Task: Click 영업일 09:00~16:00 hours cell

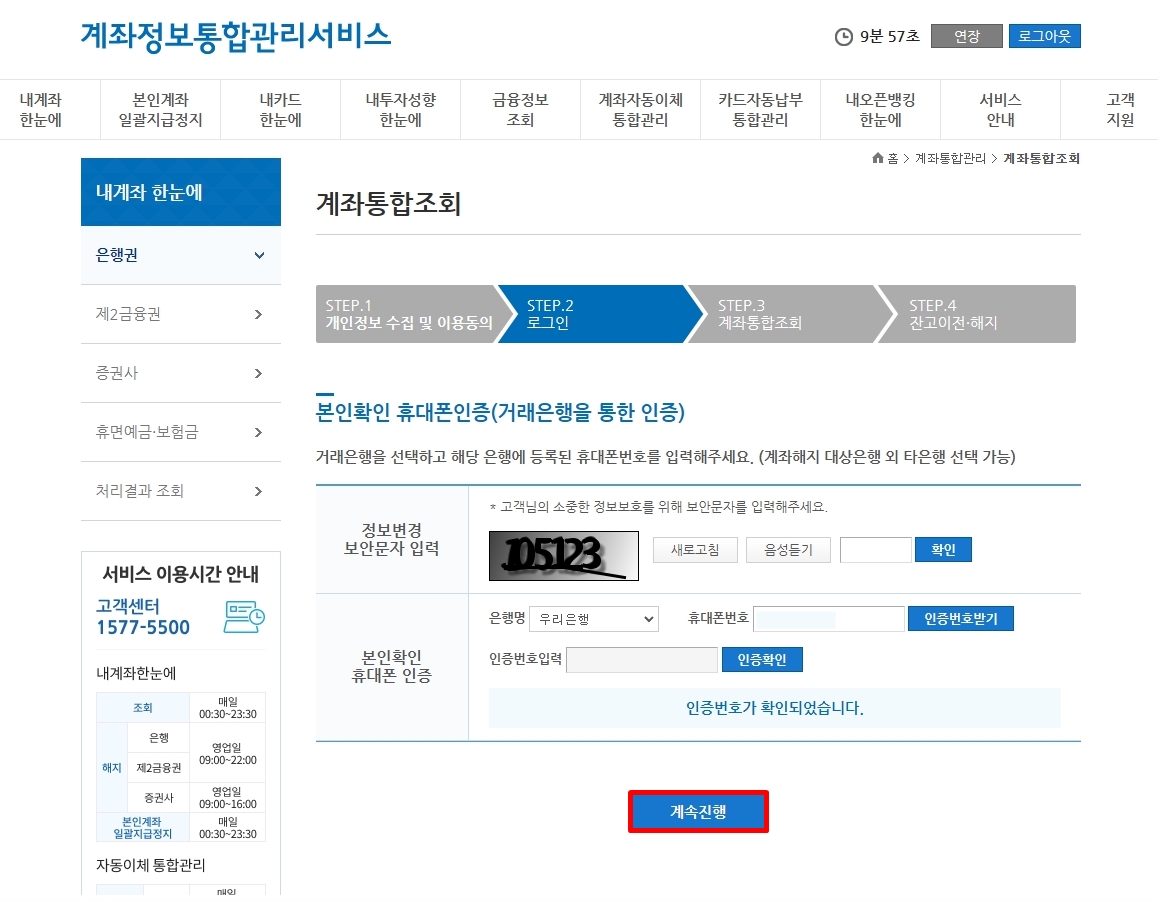Action: tap(227, 798)
